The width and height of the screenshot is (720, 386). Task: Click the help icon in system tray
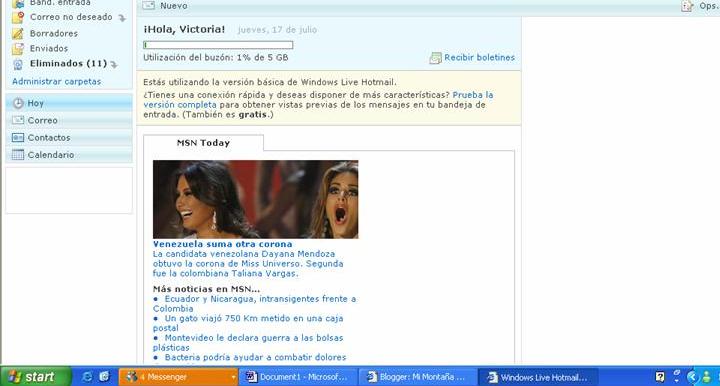[660, 377]
